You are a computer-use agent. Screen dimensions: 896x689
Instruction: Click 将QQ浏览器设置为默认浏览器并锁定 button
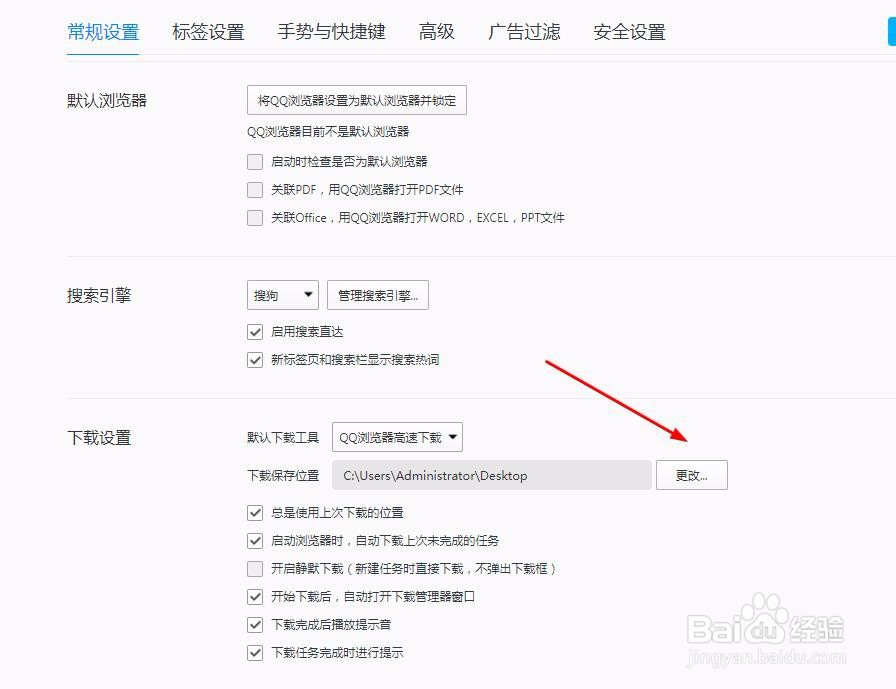click(357, 100)
